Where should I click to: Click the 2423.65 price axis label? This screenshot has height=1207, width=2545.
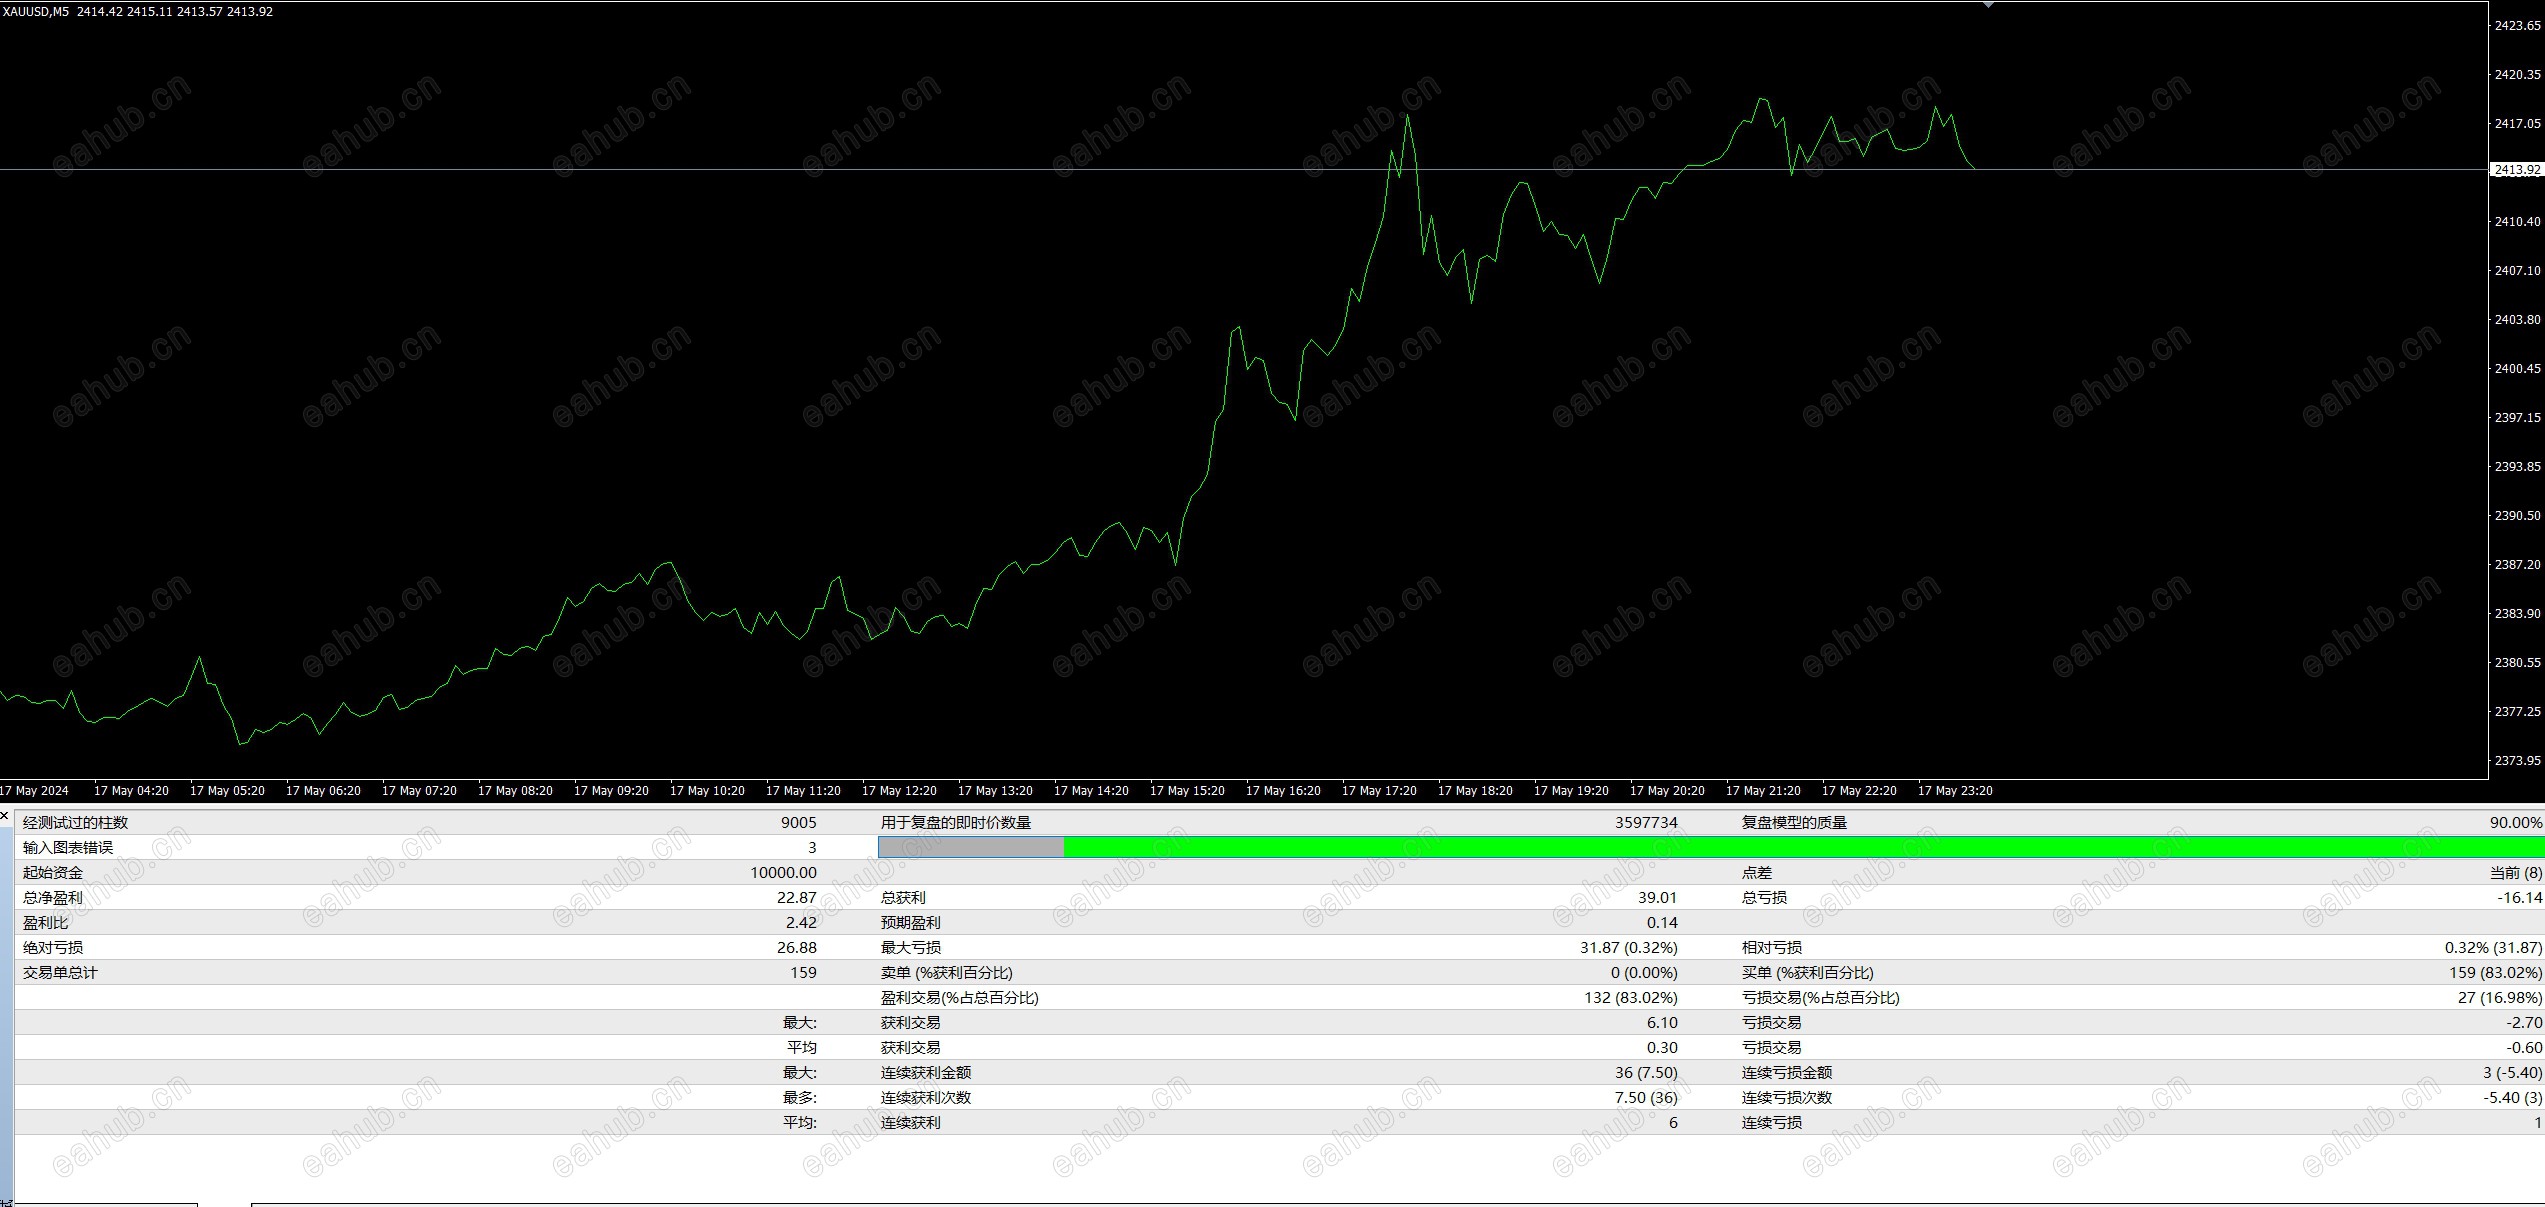point(2517,26)
